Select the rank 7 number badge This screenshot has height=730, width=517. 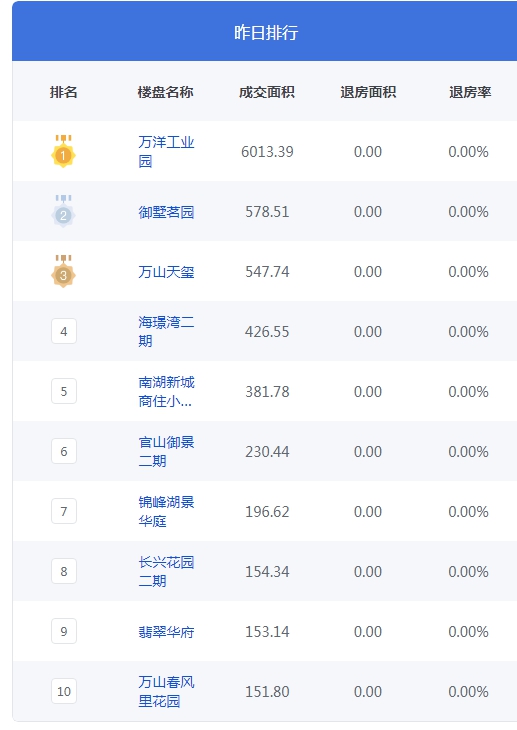click(x=64, y=511)
